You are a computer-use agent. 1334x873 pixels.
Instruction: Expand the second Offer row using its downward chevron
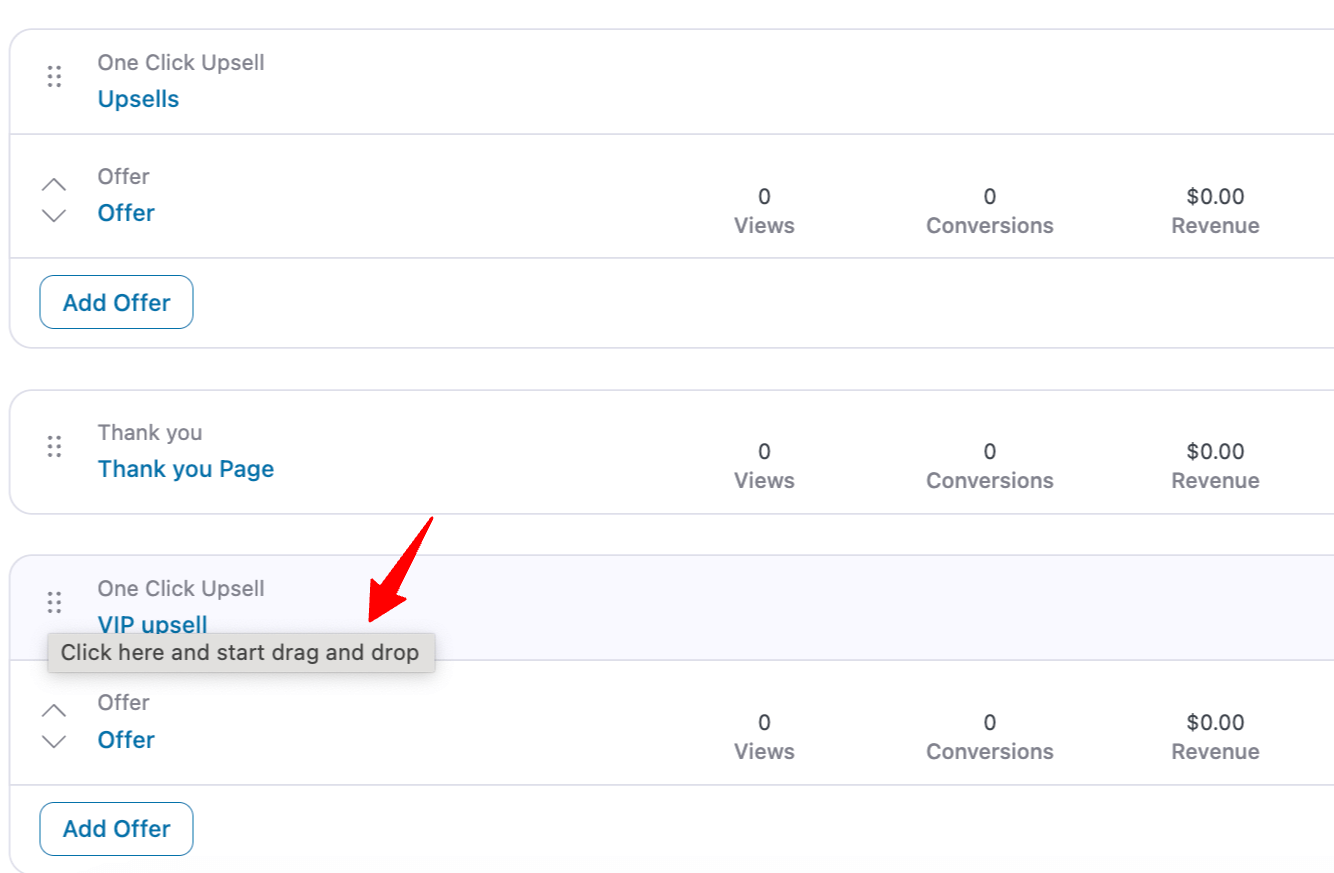point(53,741)
